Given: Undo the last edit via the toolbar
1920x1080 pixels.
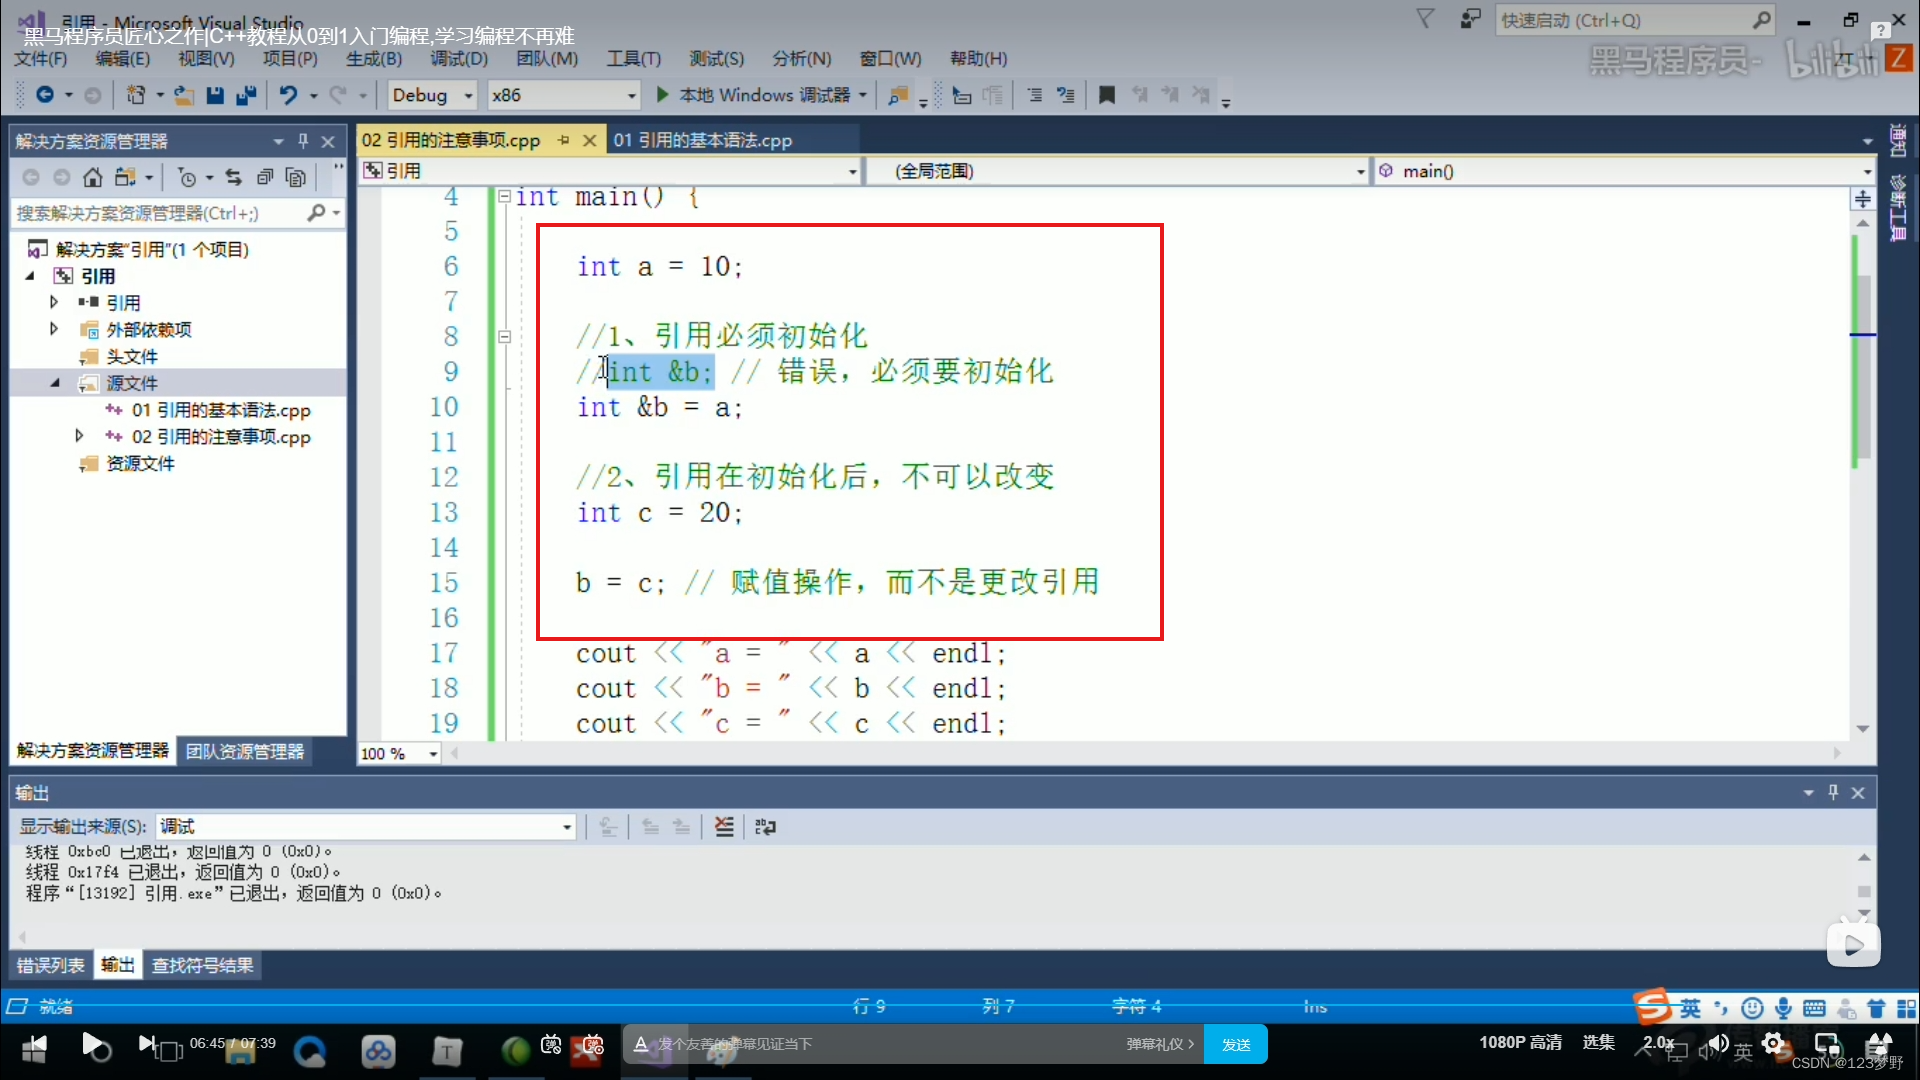Looking at the screenshot, I should (x=288, y=95).
